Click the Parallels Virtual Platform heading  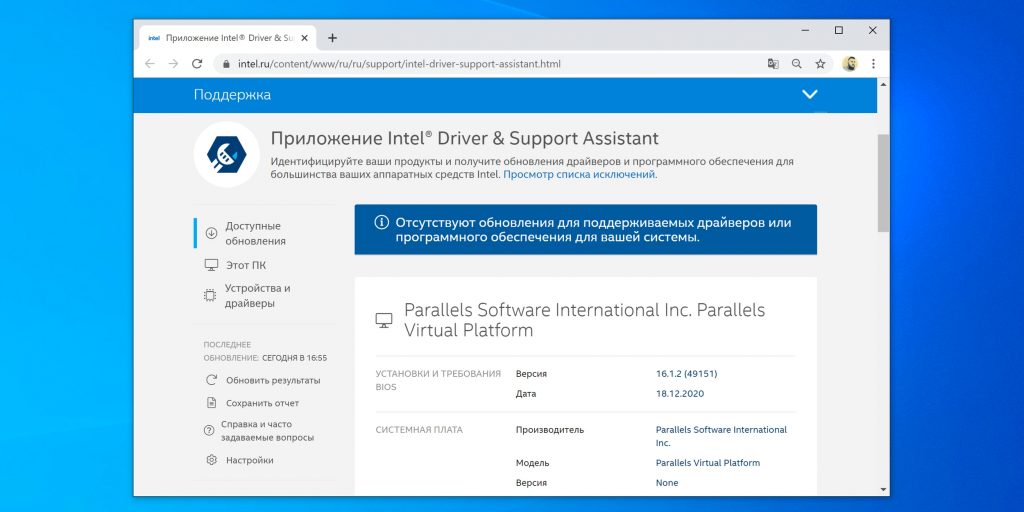click(x=584, y=320)
